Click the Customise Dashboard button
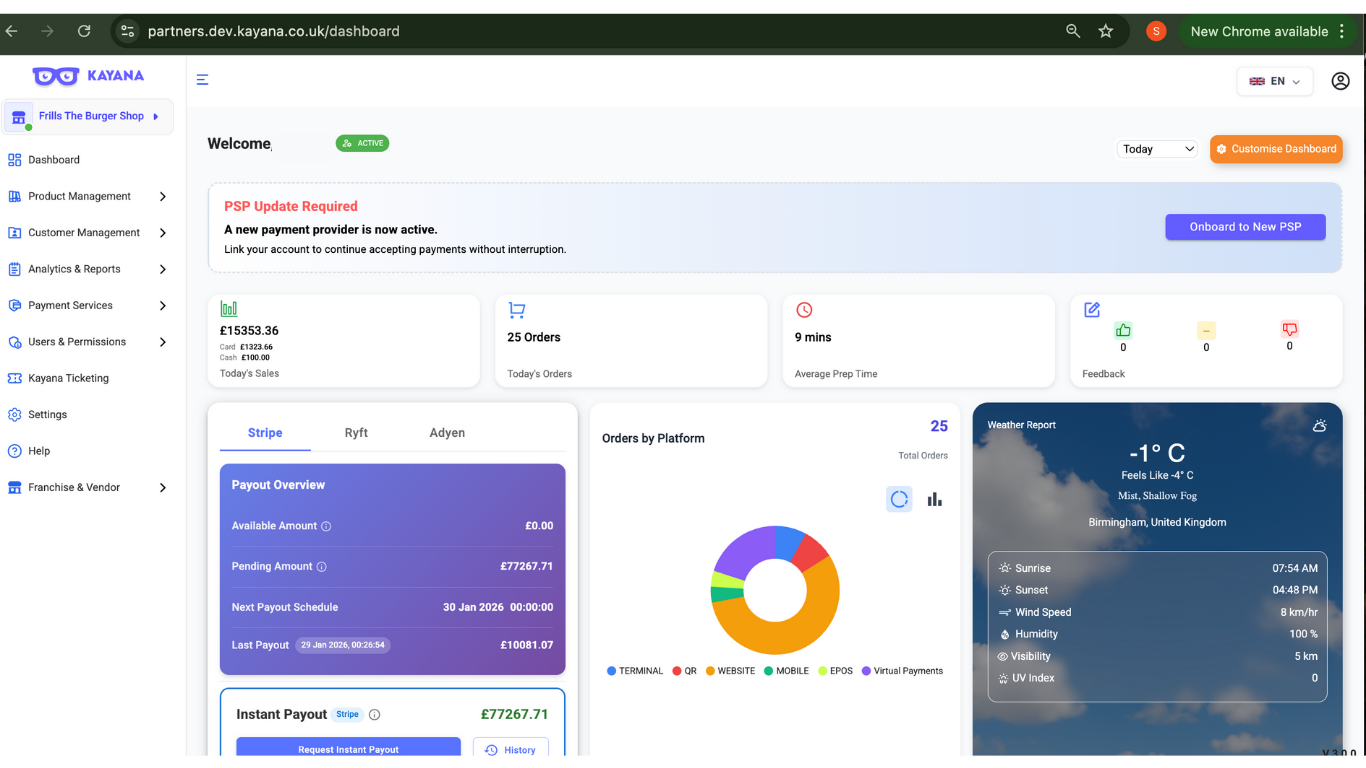Screen dimensions: 1366x768 pyautogui.click(x=1276, y=149)
